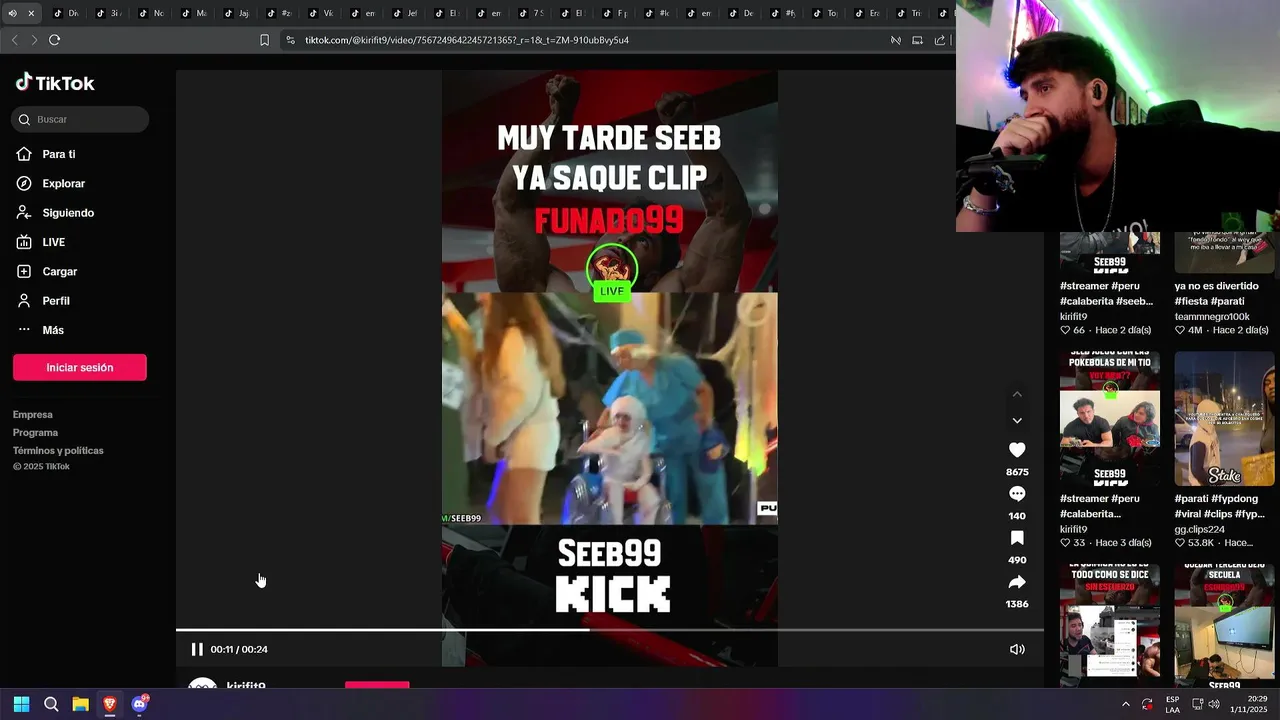Open Windows taskbar search
Viewport: 1280px width, 720px height.
pos(51,704)
